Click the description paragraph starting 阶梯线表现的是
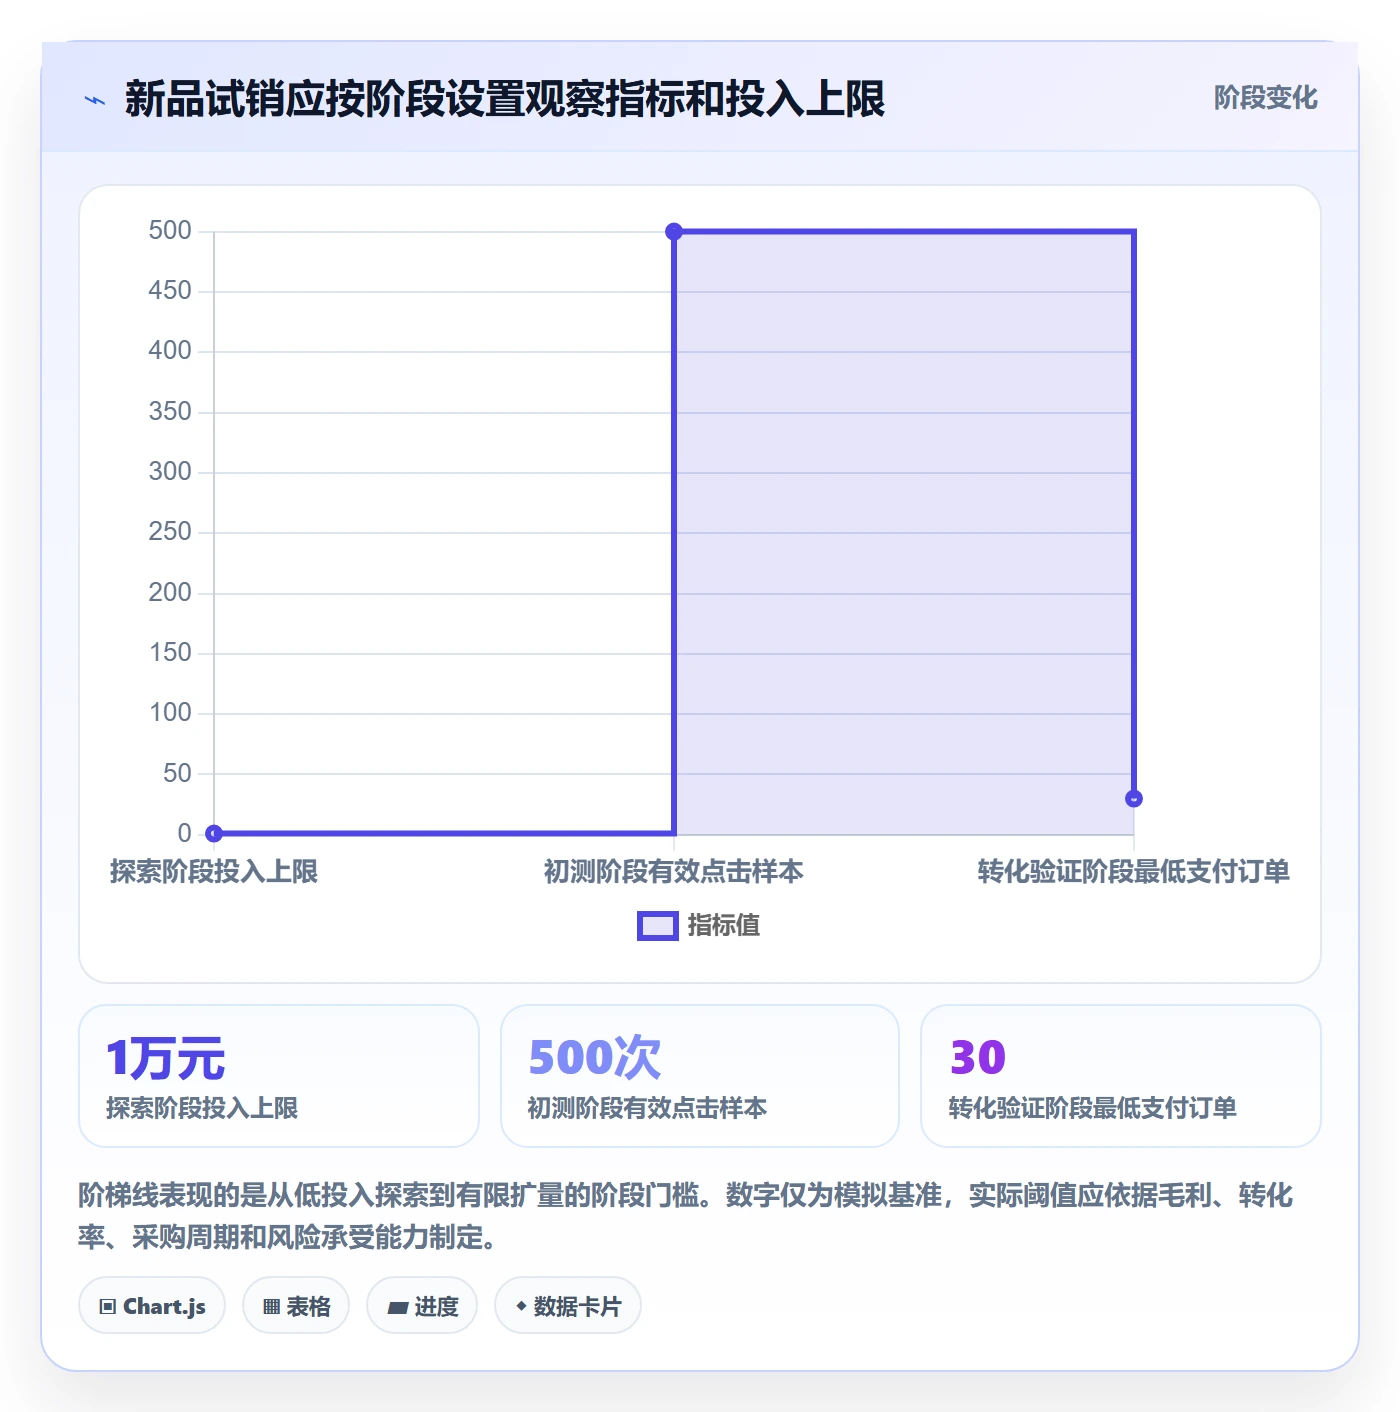Screen dimensions: 1400x1412 686,1216
